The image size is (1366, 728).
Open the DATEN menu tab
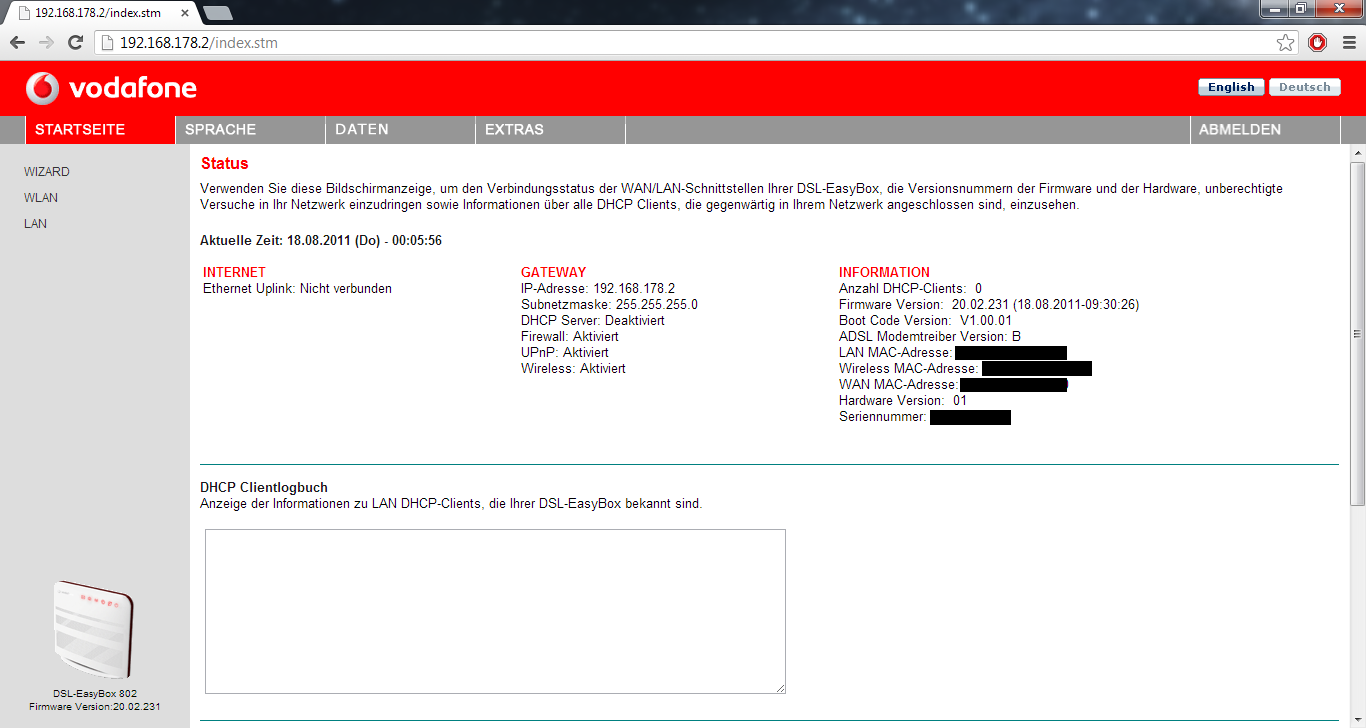click(400, 130)
